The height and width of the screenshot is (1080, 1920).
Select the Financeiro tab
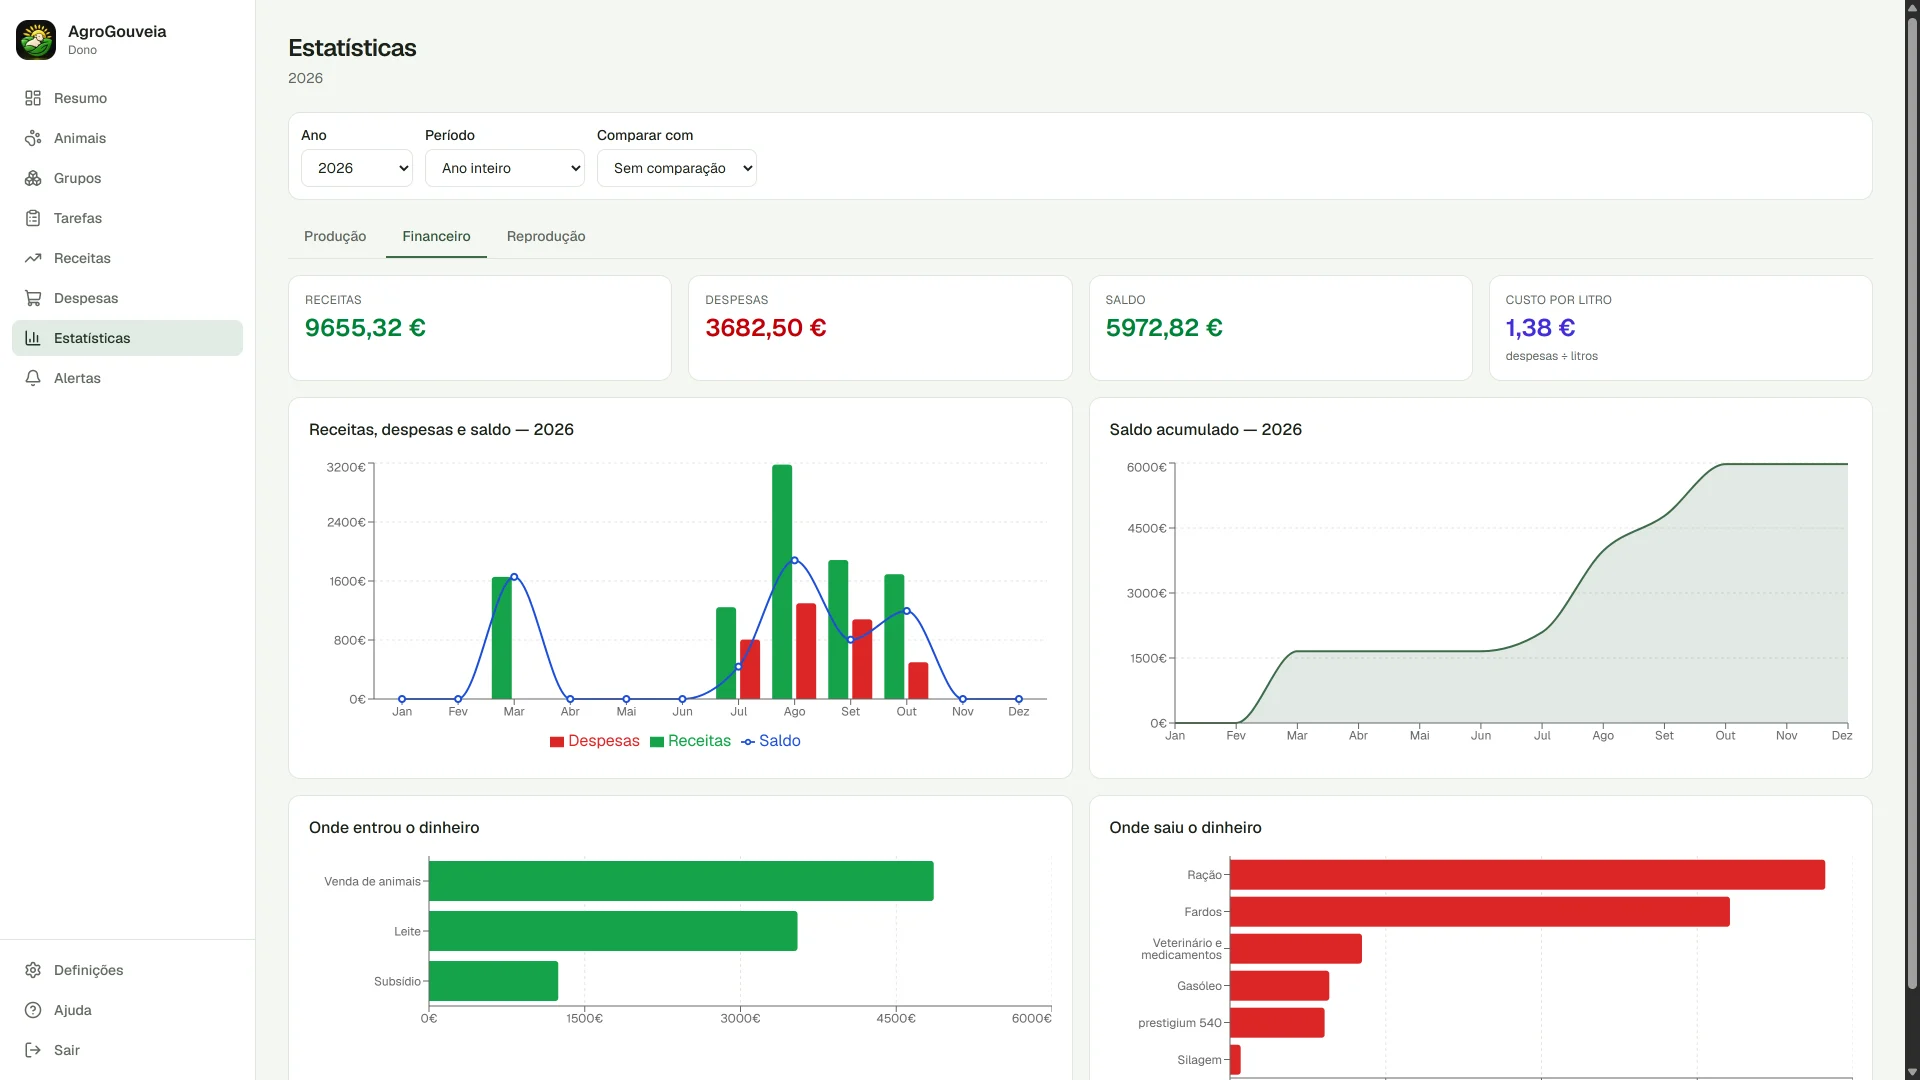[x=436, y=236]
